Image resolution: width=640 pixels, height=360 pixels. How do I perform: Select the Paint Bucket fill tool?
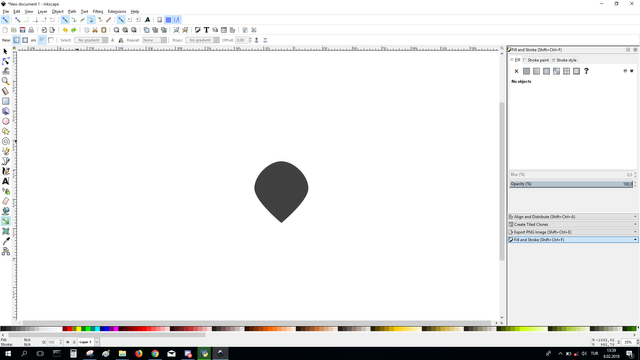coord(5,211)
